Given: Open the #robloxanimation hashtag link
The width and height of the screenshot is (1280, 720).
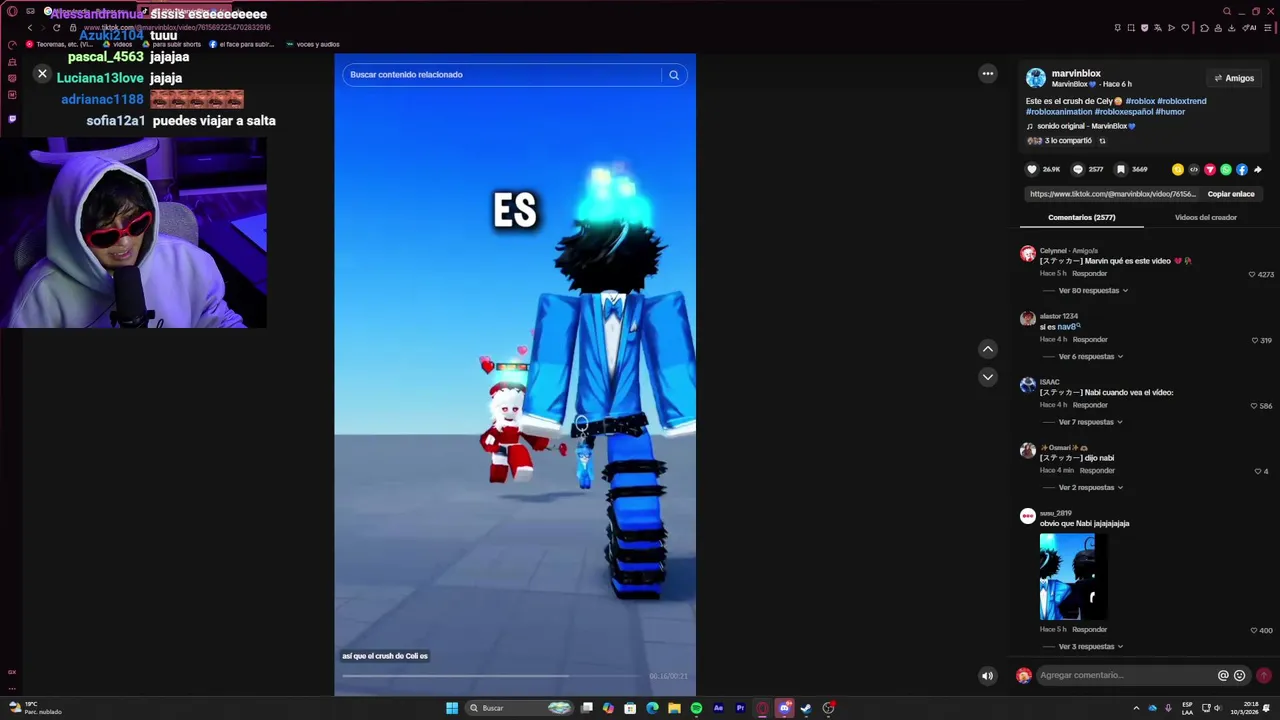Looking at the screenshot, I should click(1058, 112).
